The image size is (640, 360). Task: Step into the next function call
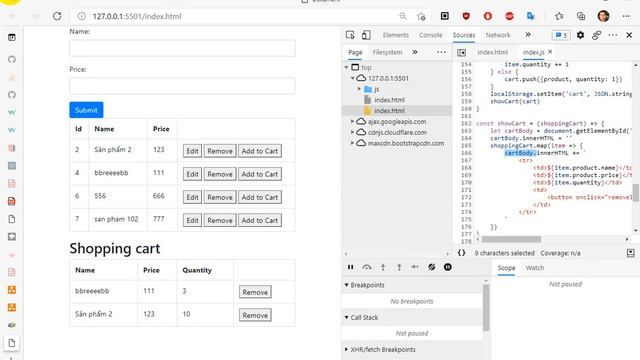[383, 267]
